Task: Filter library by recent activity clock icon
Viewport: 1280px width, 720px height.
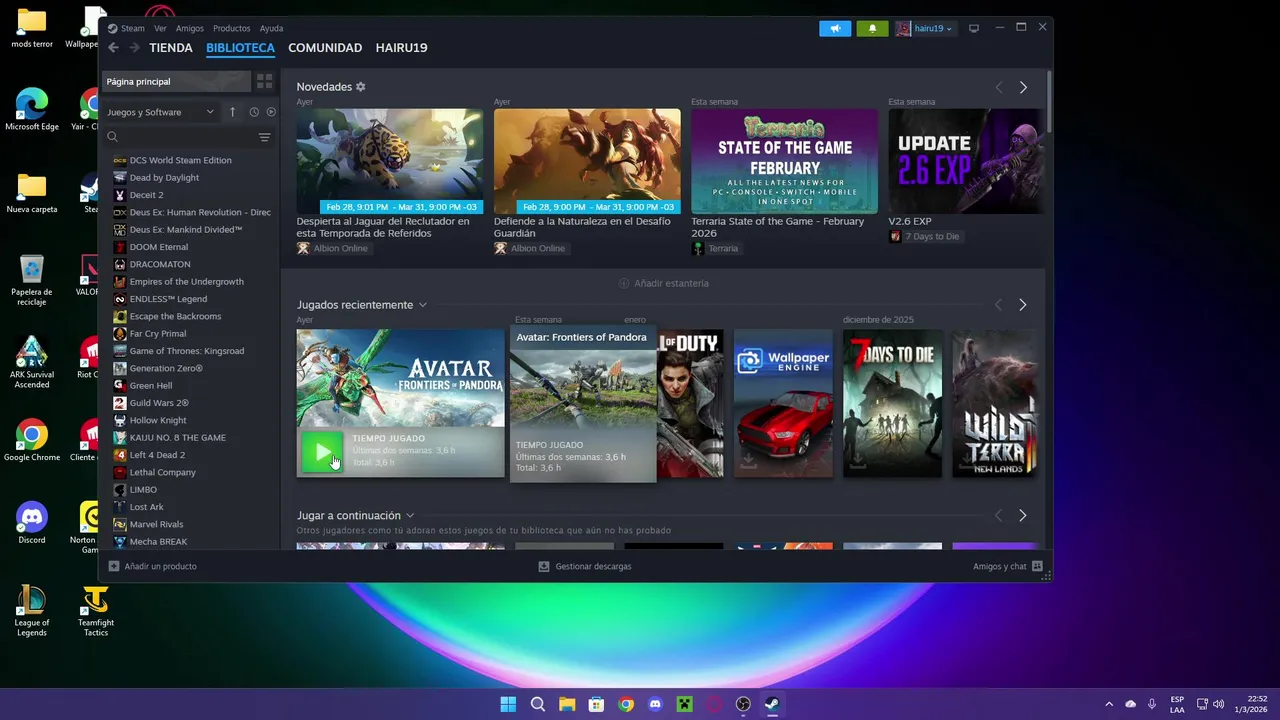Action: [254, 112]
